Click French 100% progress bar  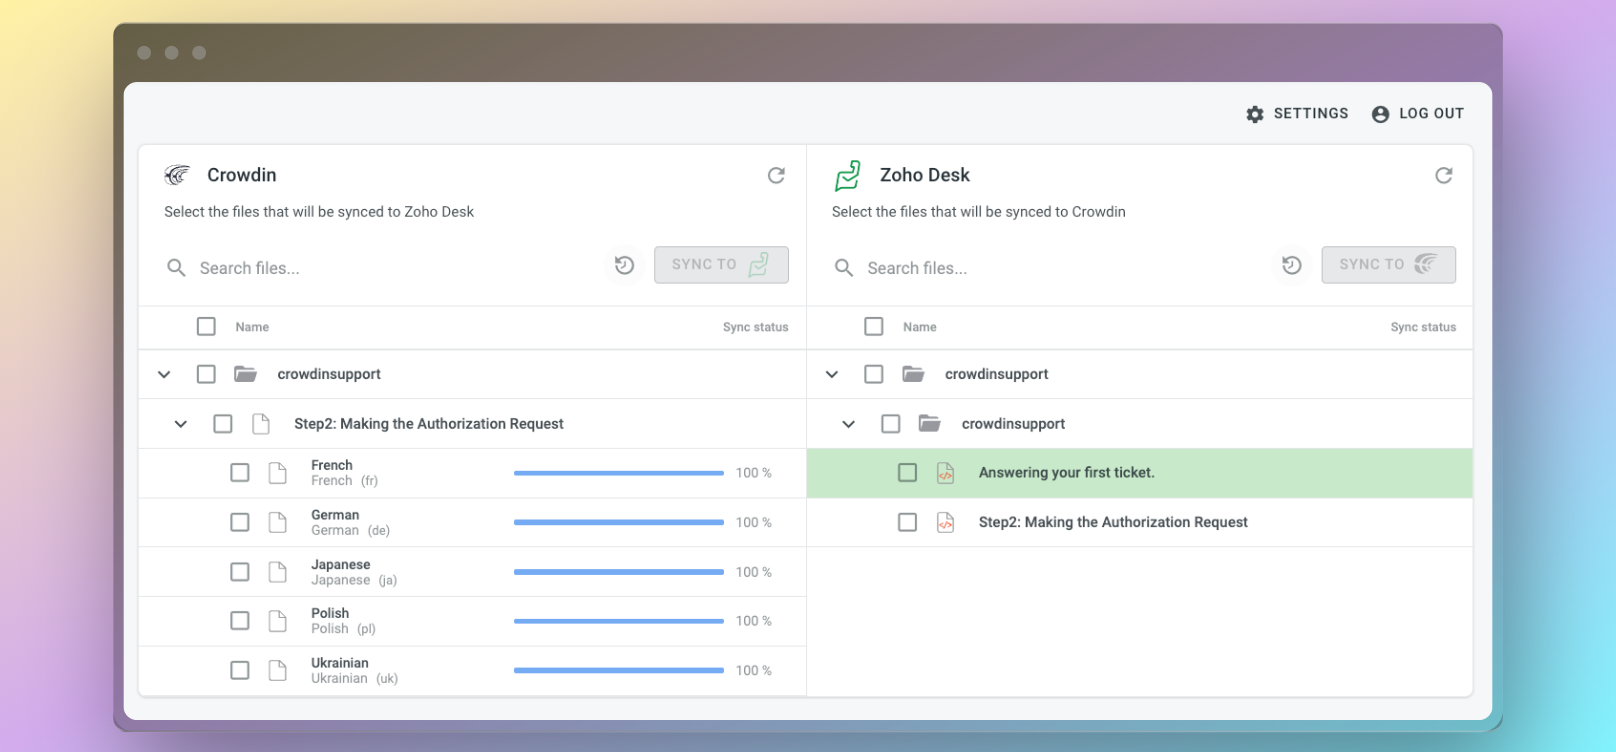coord(619,473)
